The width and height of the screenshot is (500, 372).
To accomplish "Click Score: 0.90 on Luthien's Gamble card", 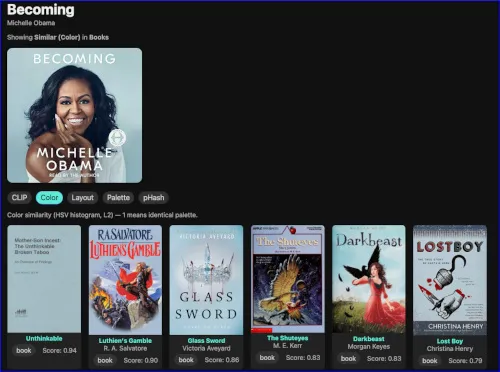I will [x=141, y=360].
